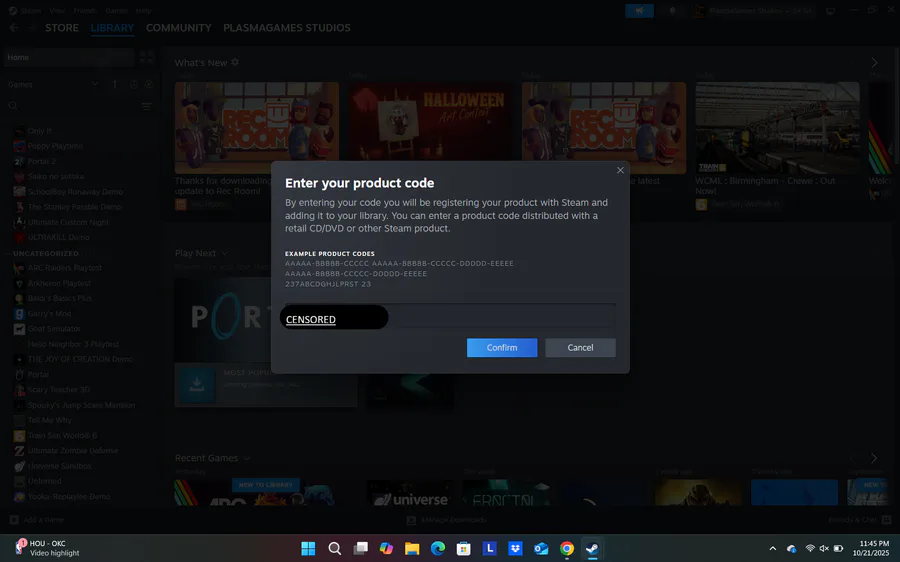This screenshot has width=900, height=562.
Task: Show hidden system tray icons
Action: click(773, 549)
